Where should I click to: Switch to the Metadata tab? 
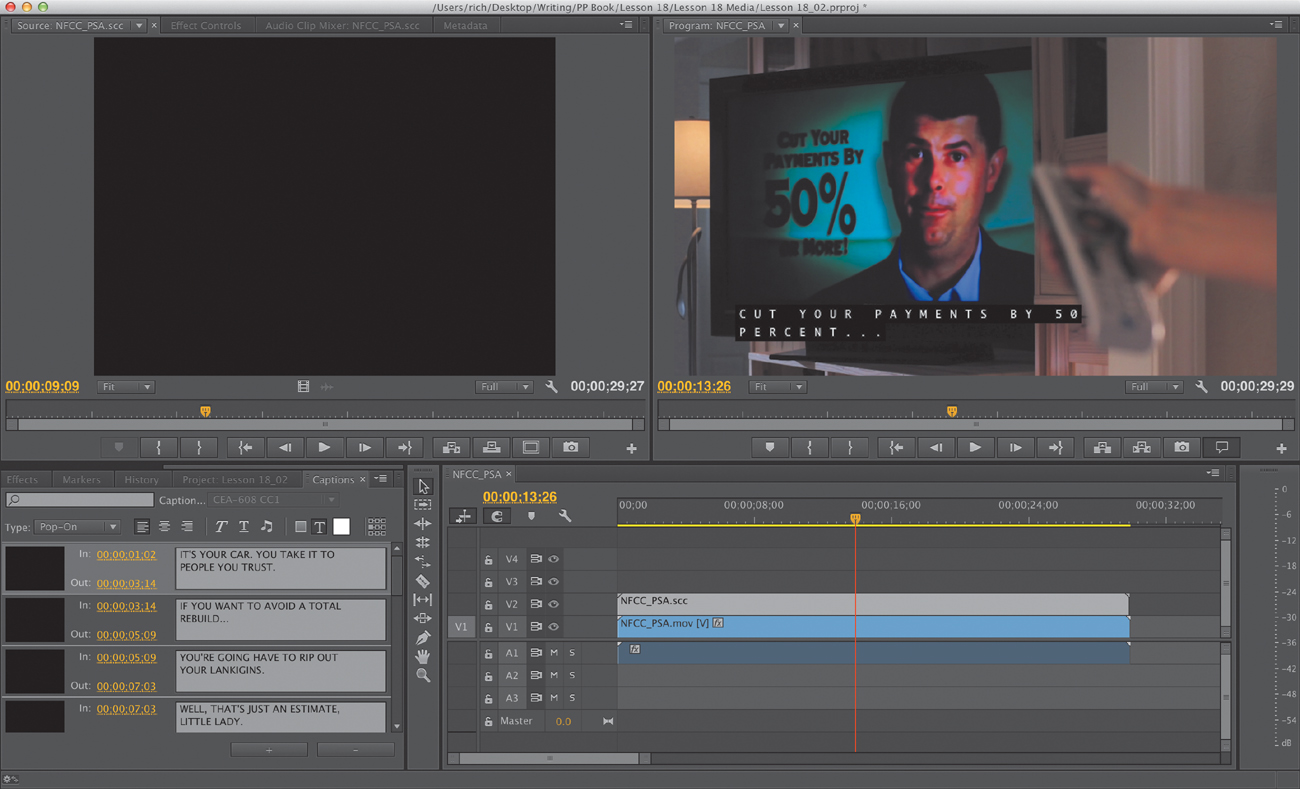465,26
